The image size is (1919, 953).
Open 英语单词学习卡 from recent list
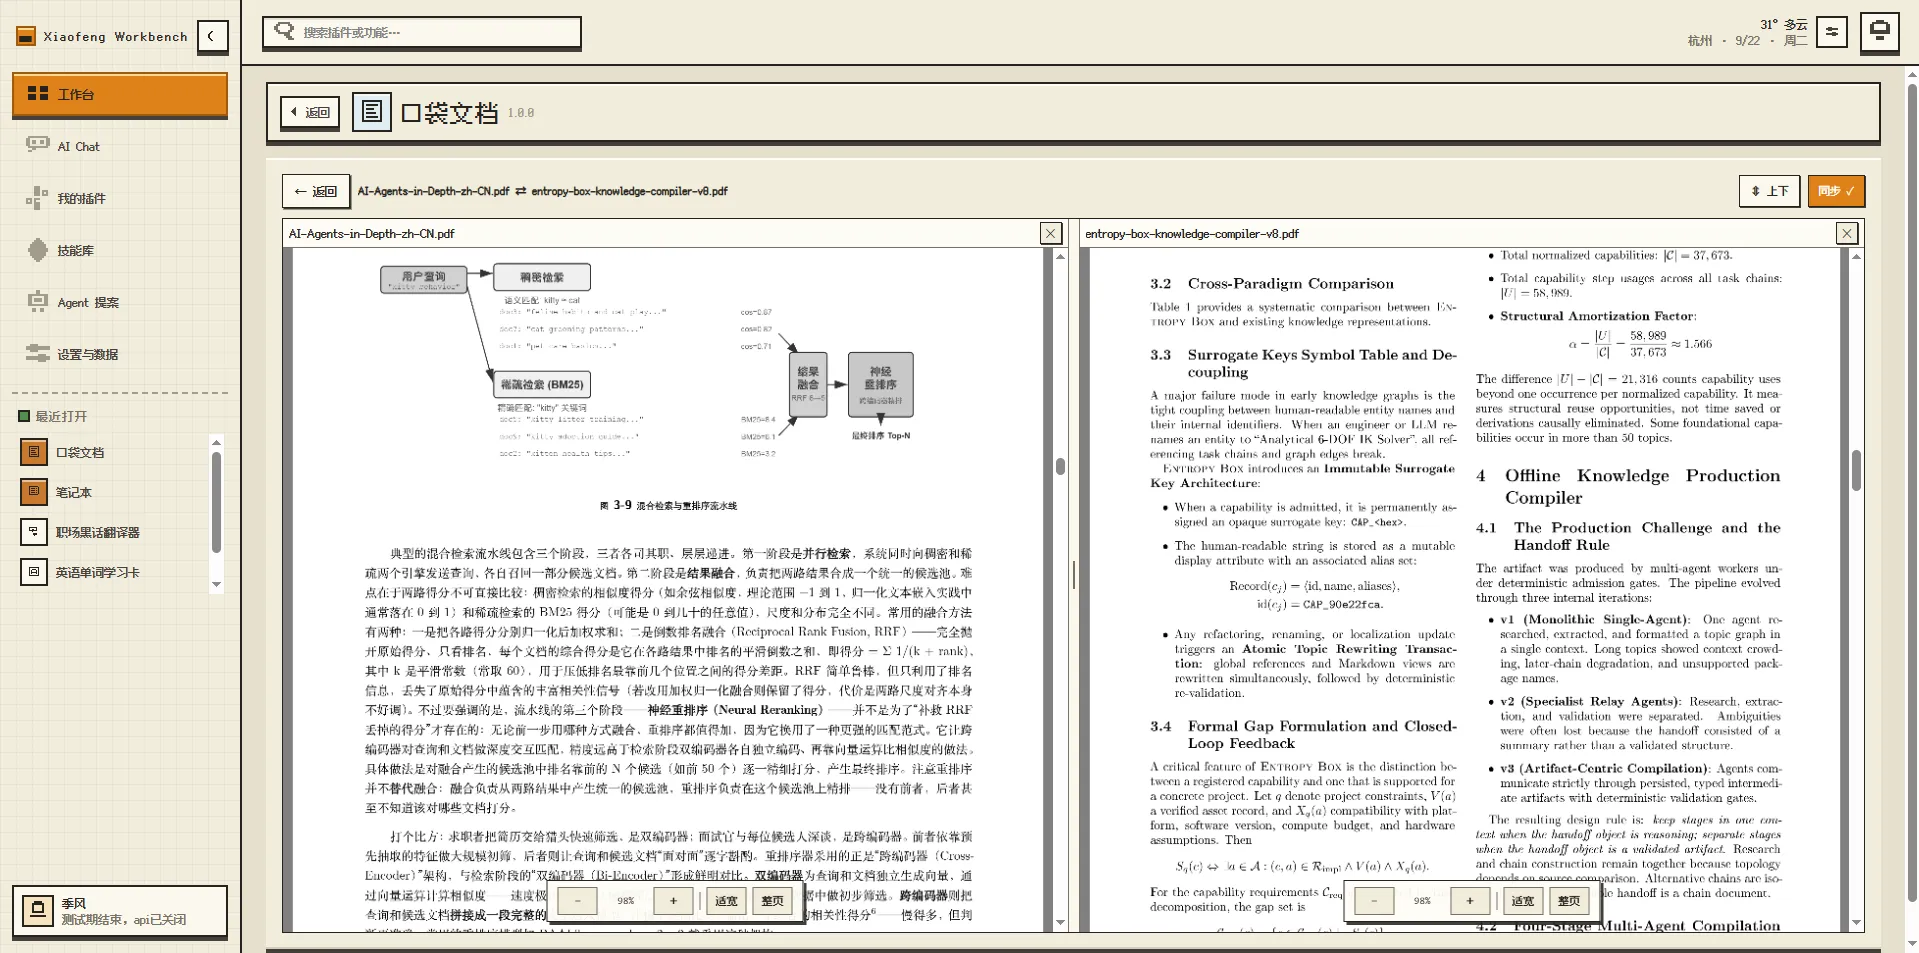tap(113, 572)
